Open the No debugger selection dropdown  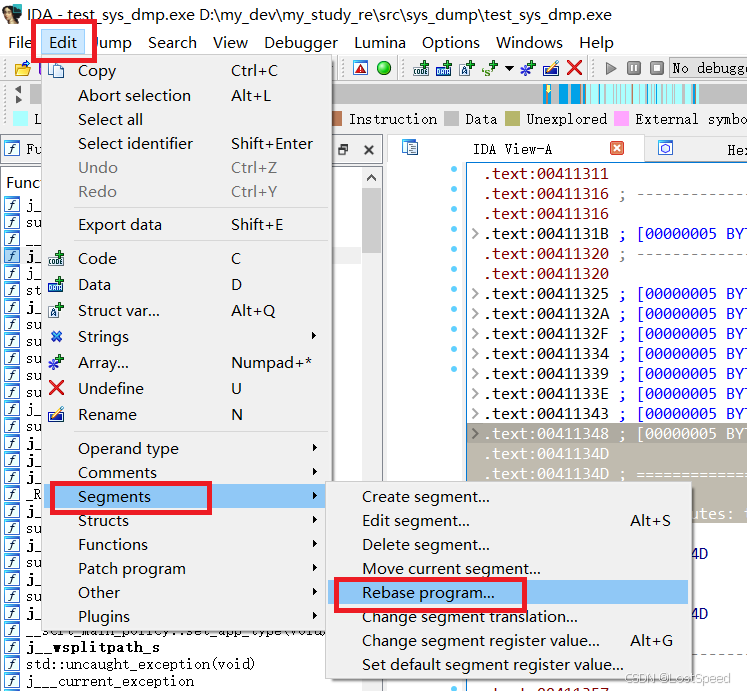(708, 68)
